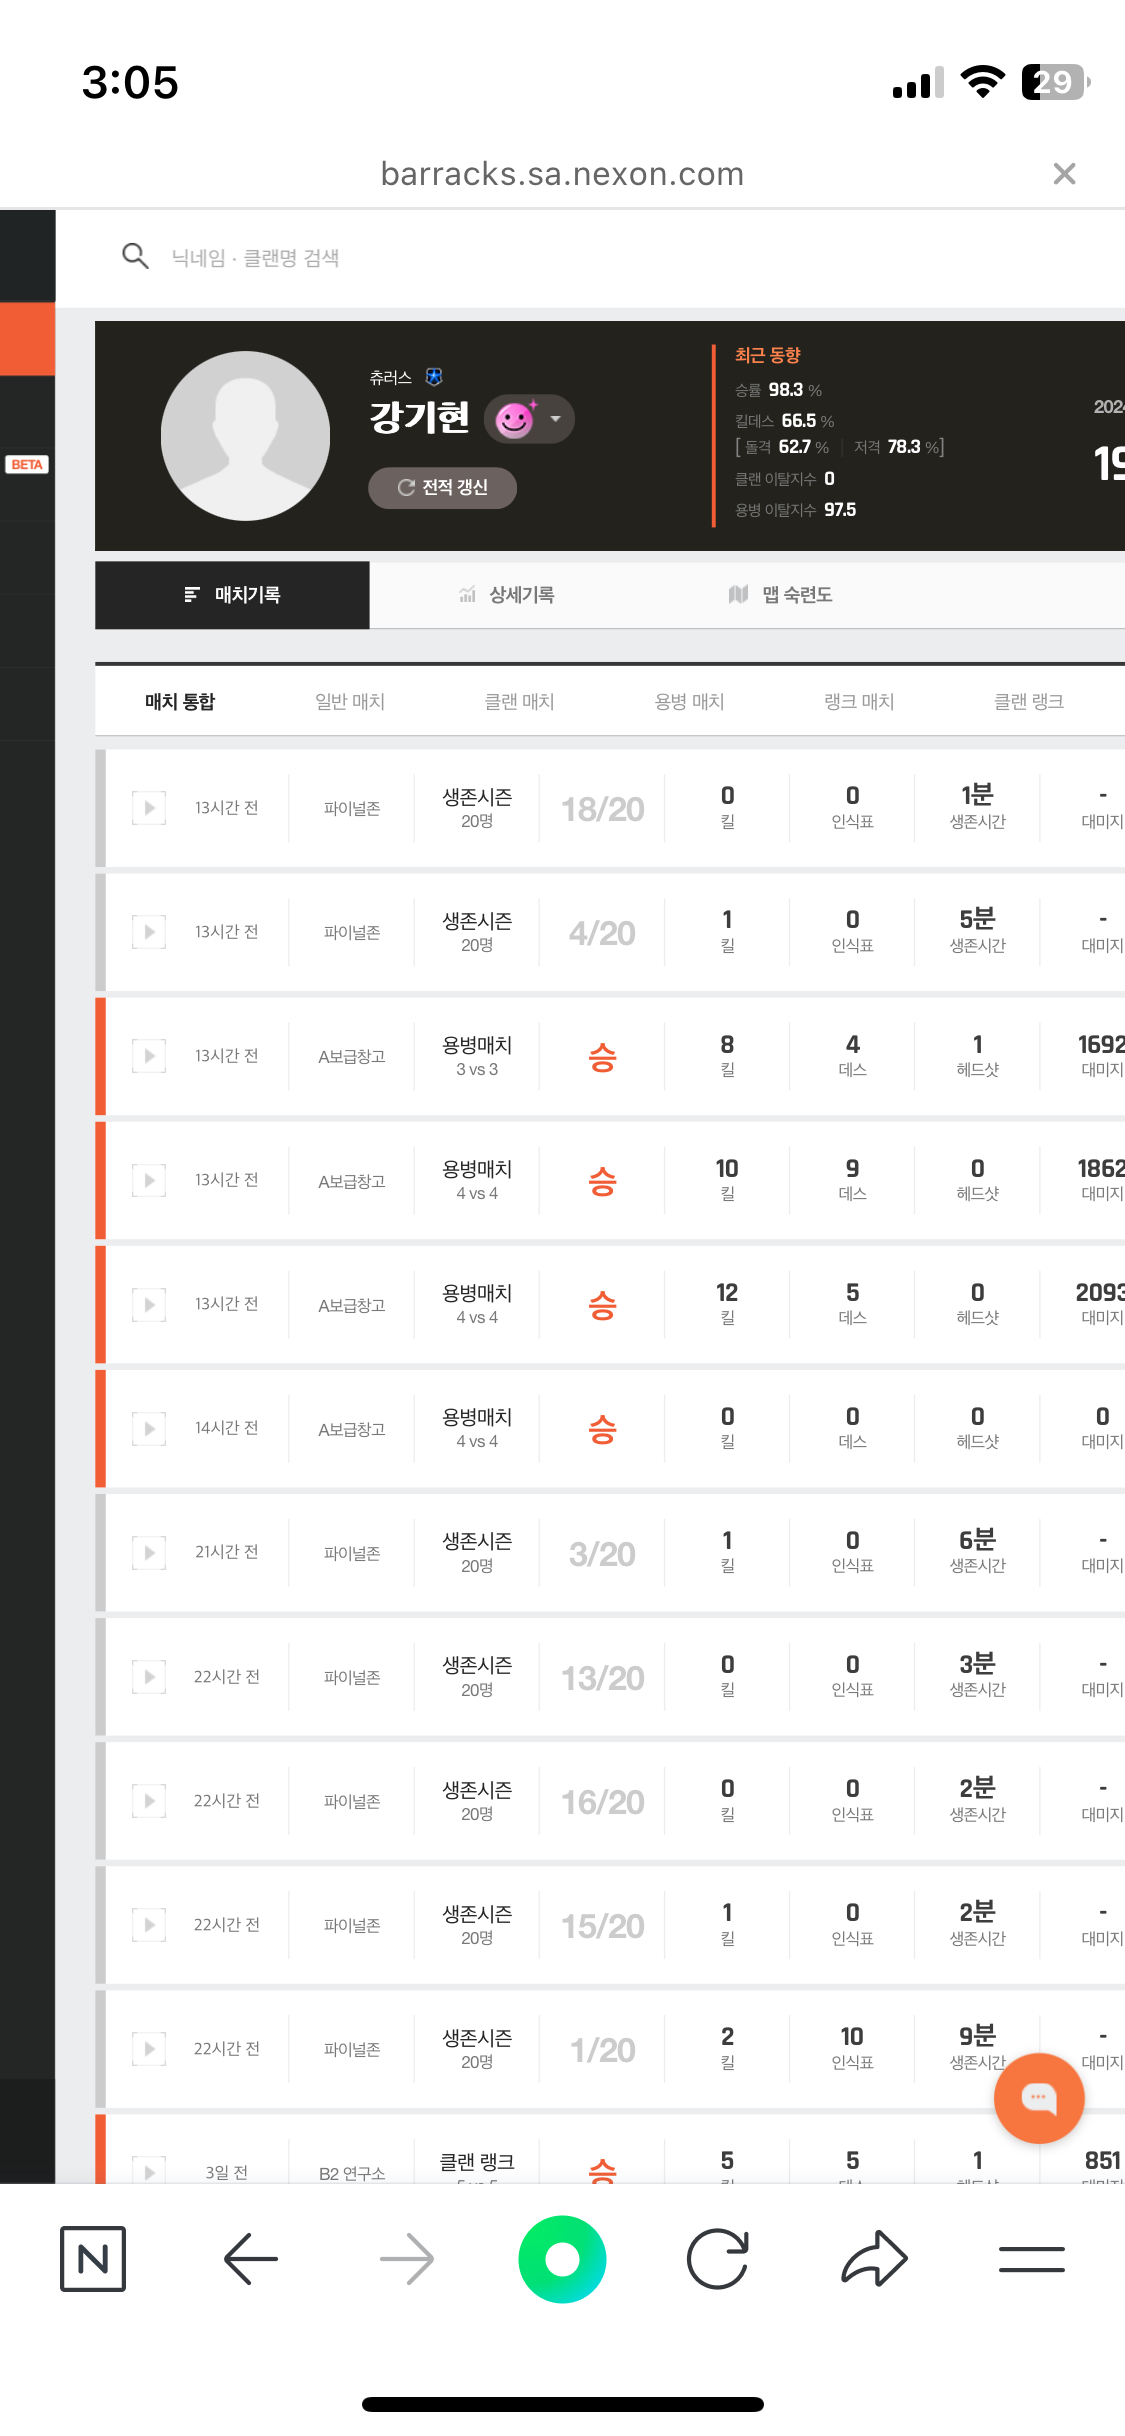
Task: Tap the search magnifier icon
Action: point(135,257)
